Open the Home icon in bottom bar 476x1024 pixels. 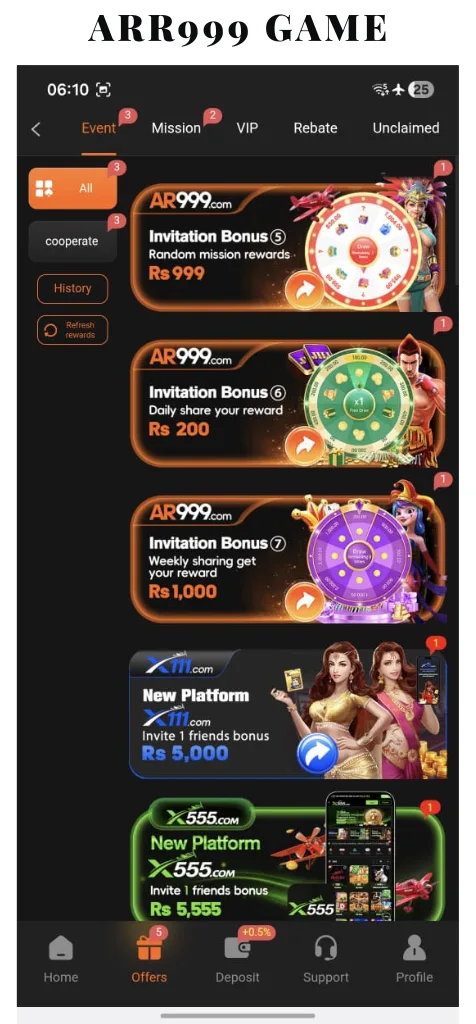pyautogui.click(x=61, y=948)
